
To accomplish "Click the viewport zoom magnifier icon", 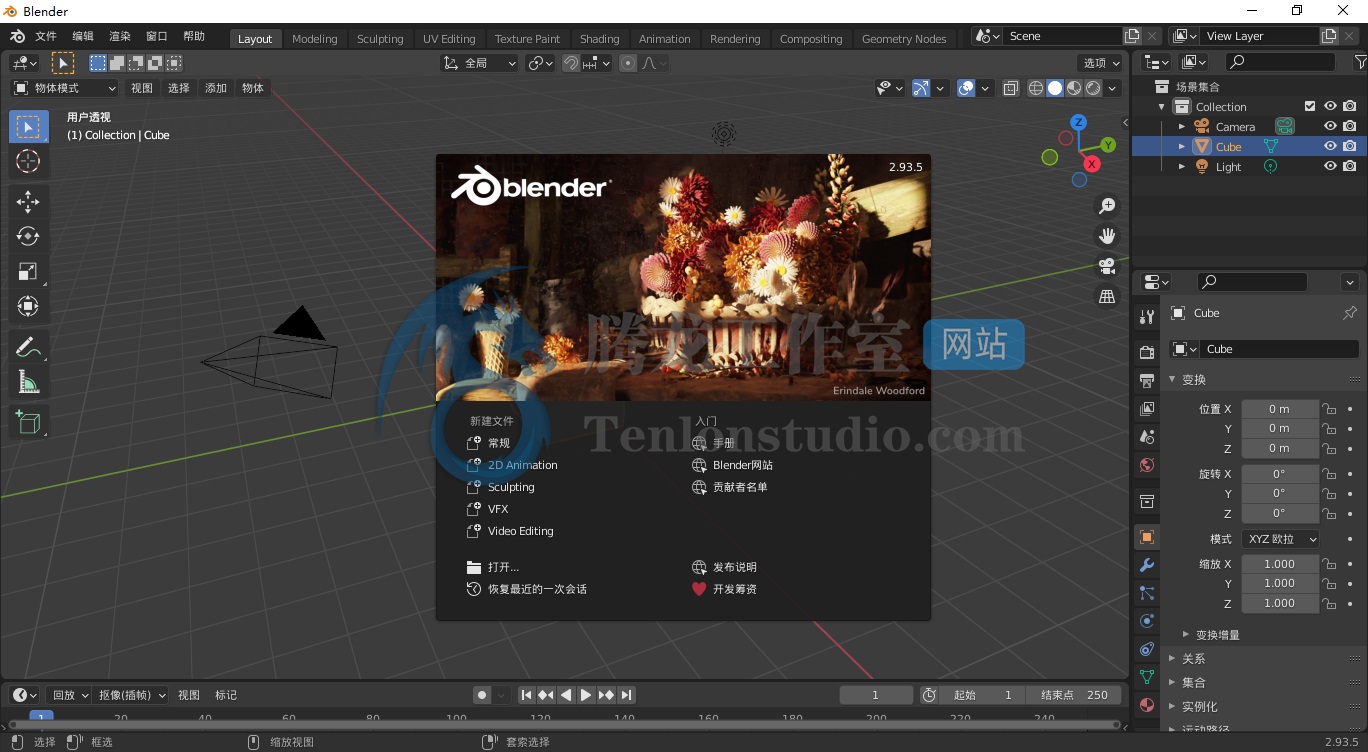I will (1107, 206).
